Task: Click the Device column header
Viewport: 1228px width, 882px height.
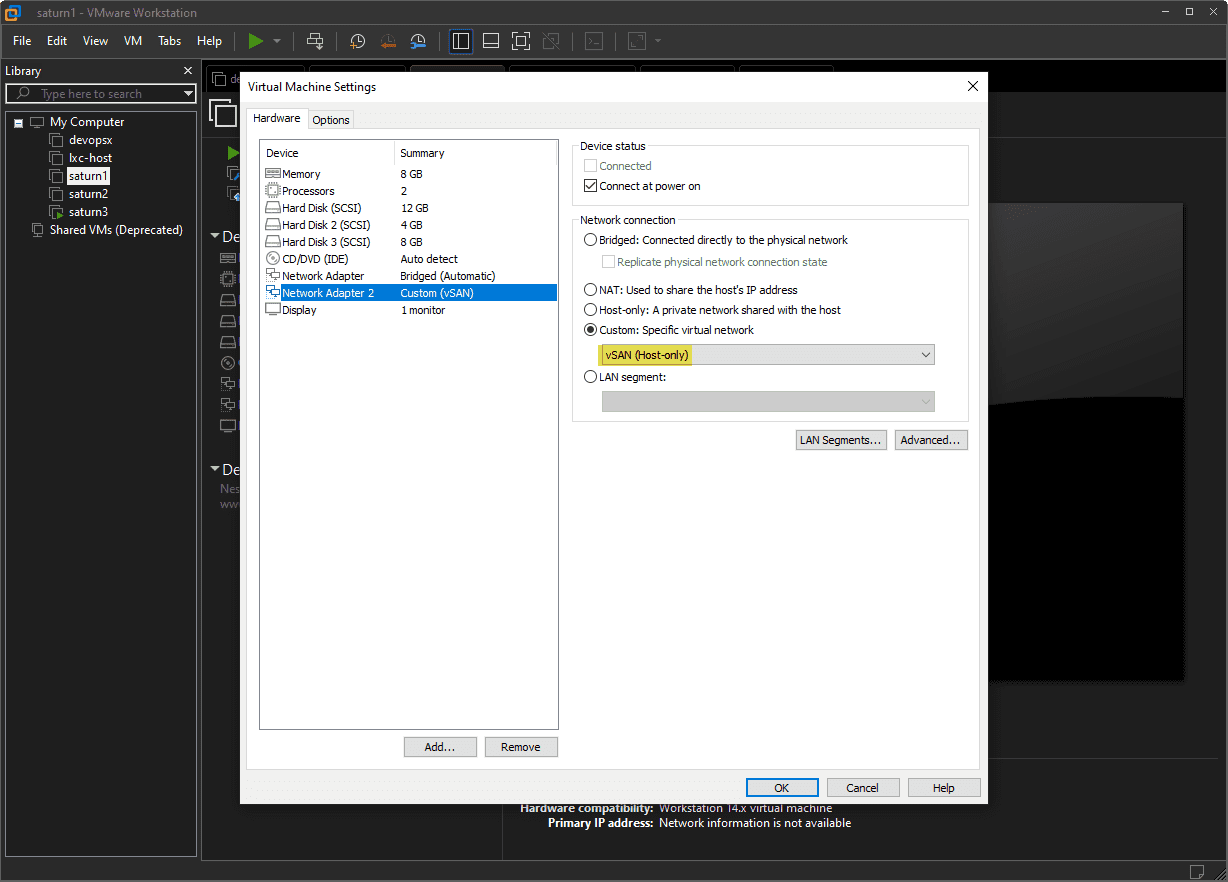Action: tap(328, 153)
